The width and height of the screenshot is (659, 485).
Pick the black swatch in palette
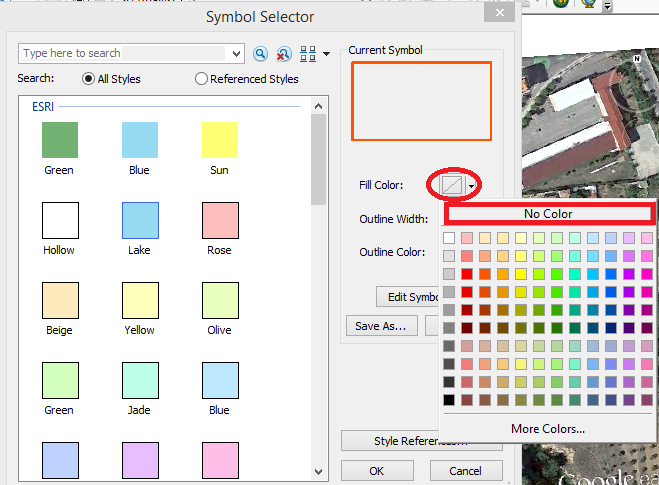click(x=449, y=400)
